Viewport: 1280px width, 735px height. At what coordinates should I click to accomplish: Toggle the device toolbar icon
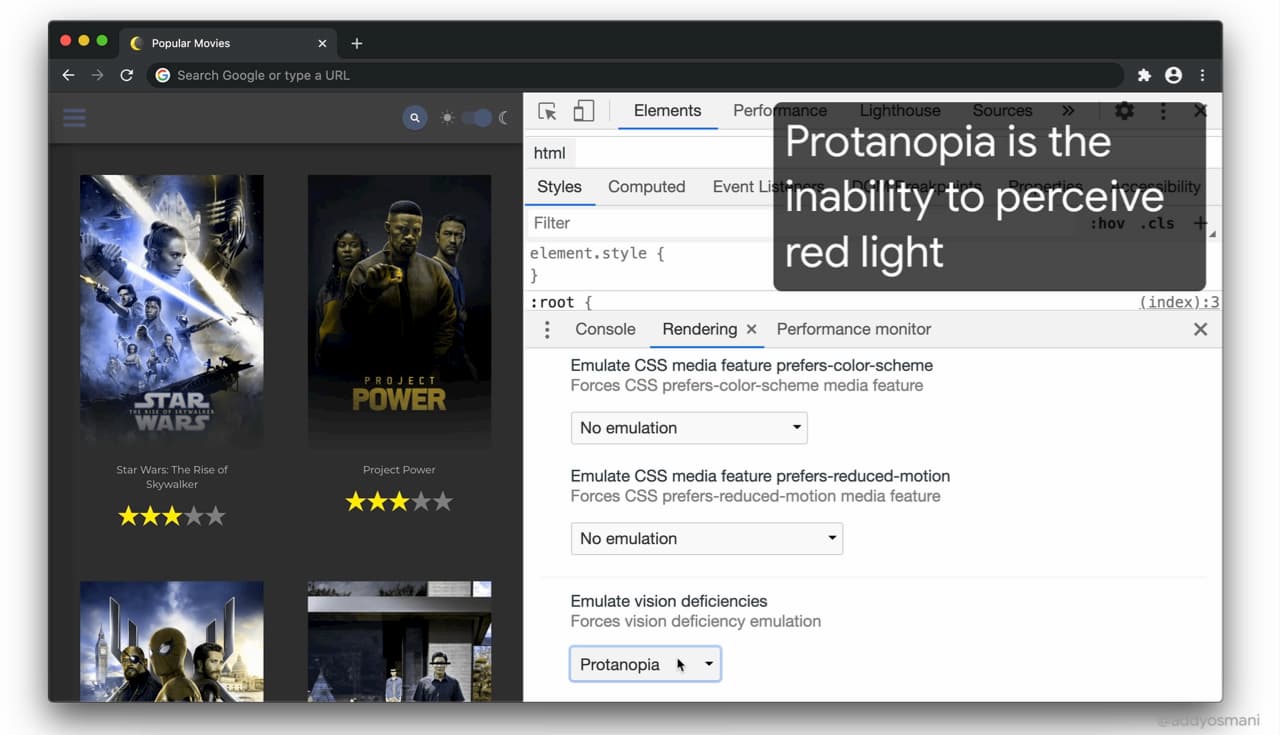584,111
